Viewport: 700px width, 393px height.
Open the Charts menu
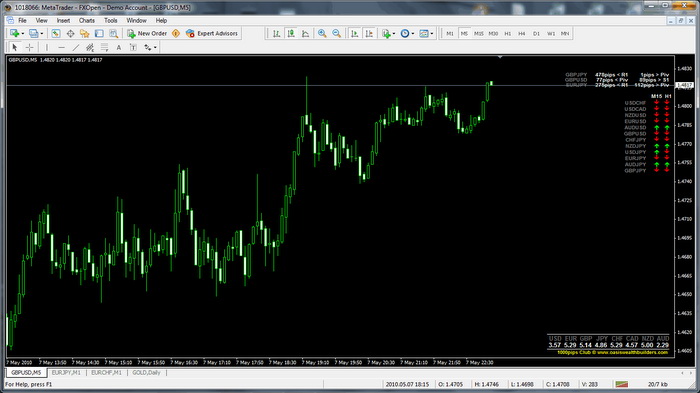click(x=87, y=21)
